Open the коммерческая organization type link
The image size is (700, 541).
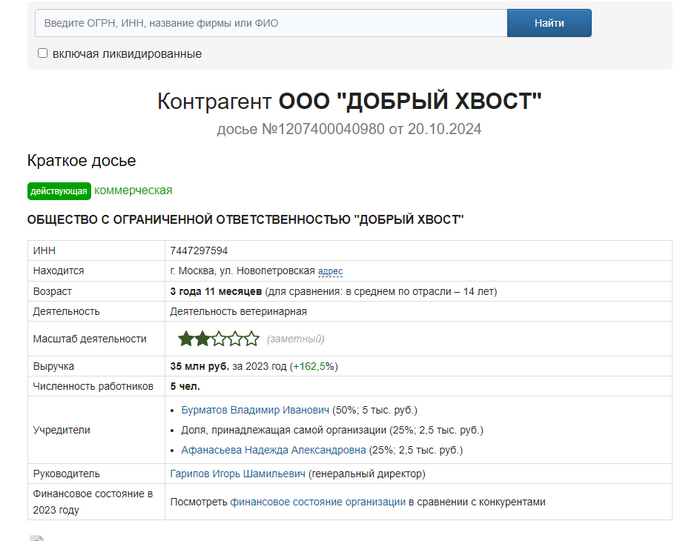[133, 190]
